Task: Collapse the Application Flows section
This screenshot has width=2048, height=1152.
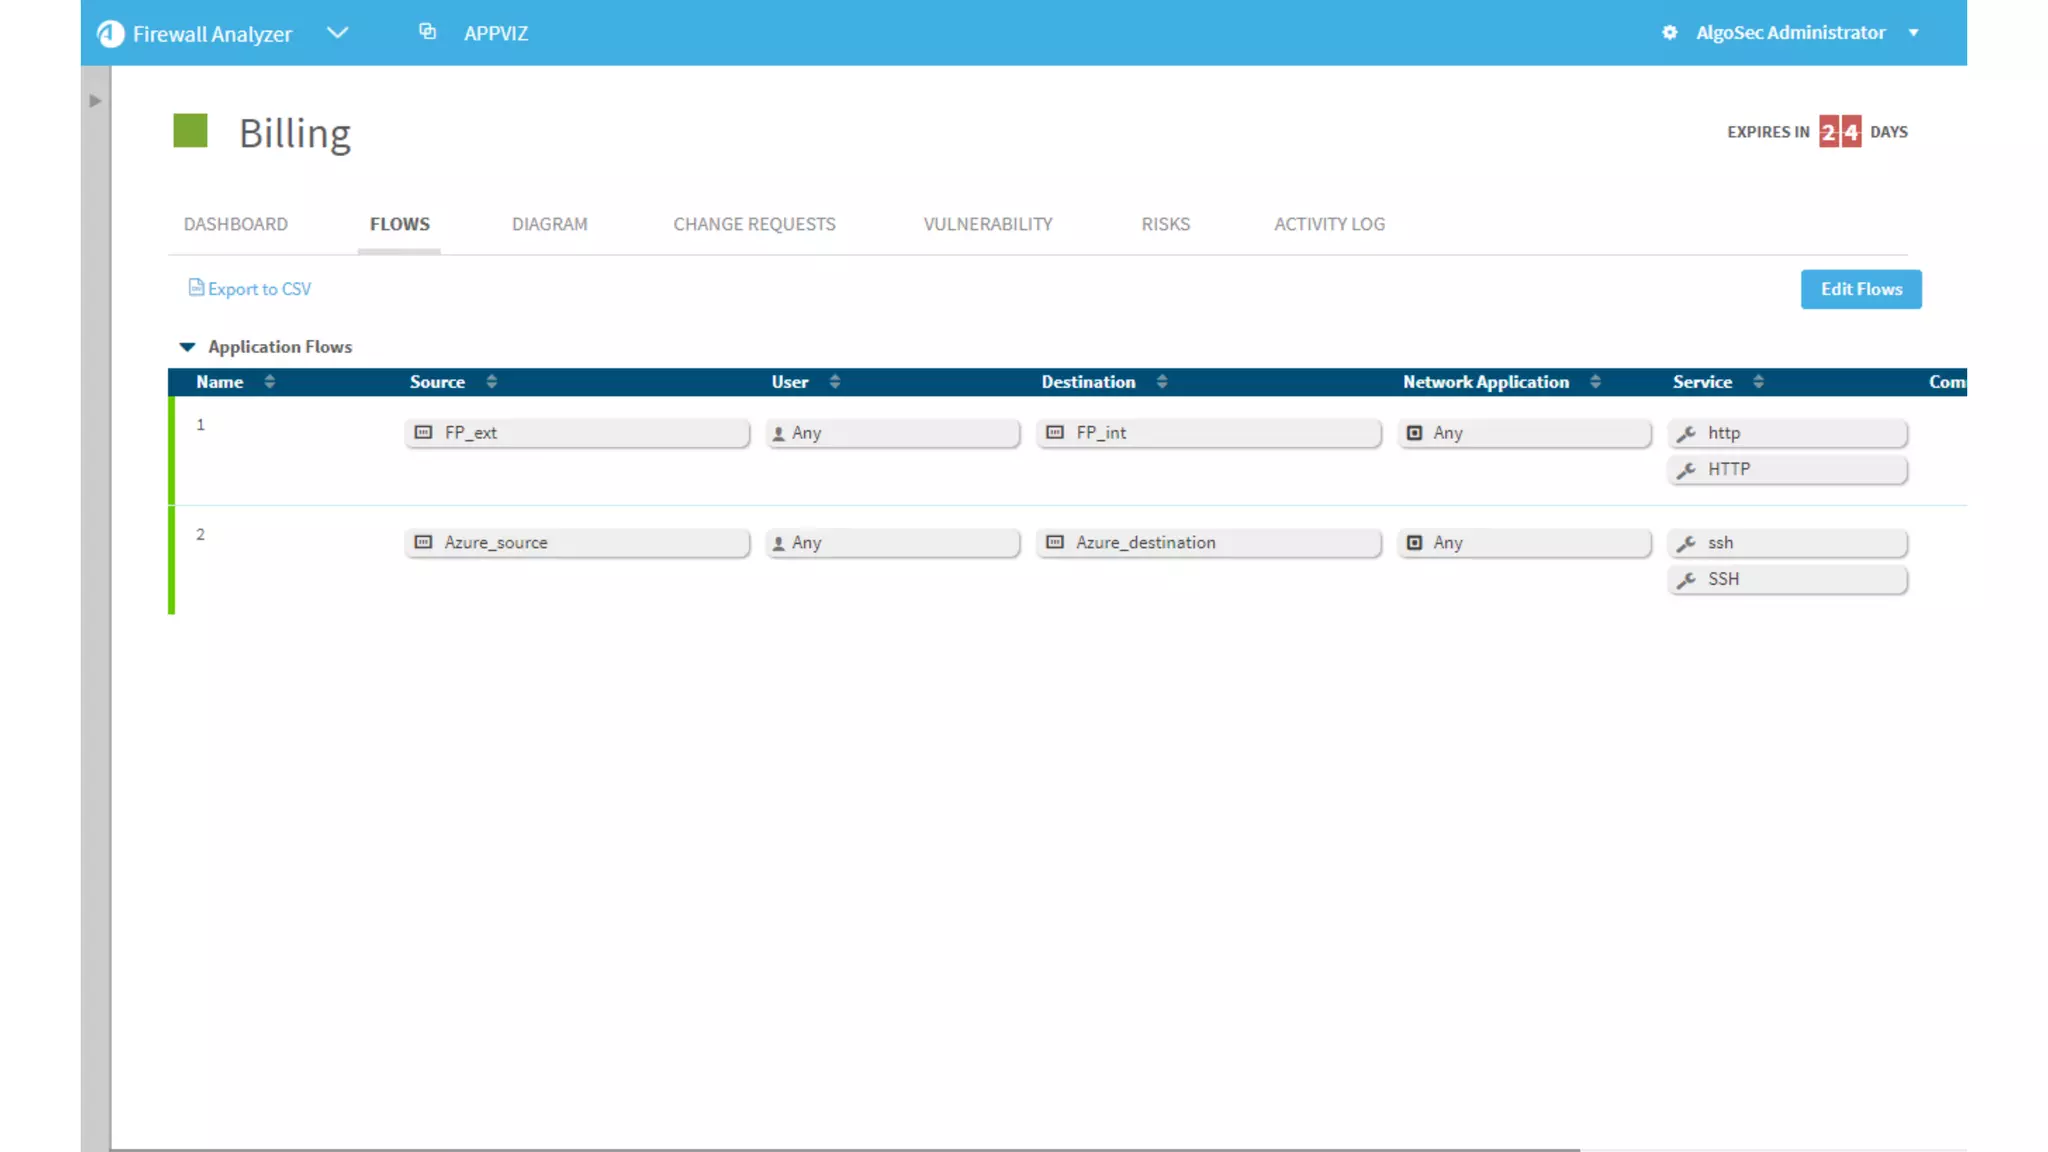Action: coord(187,347)
